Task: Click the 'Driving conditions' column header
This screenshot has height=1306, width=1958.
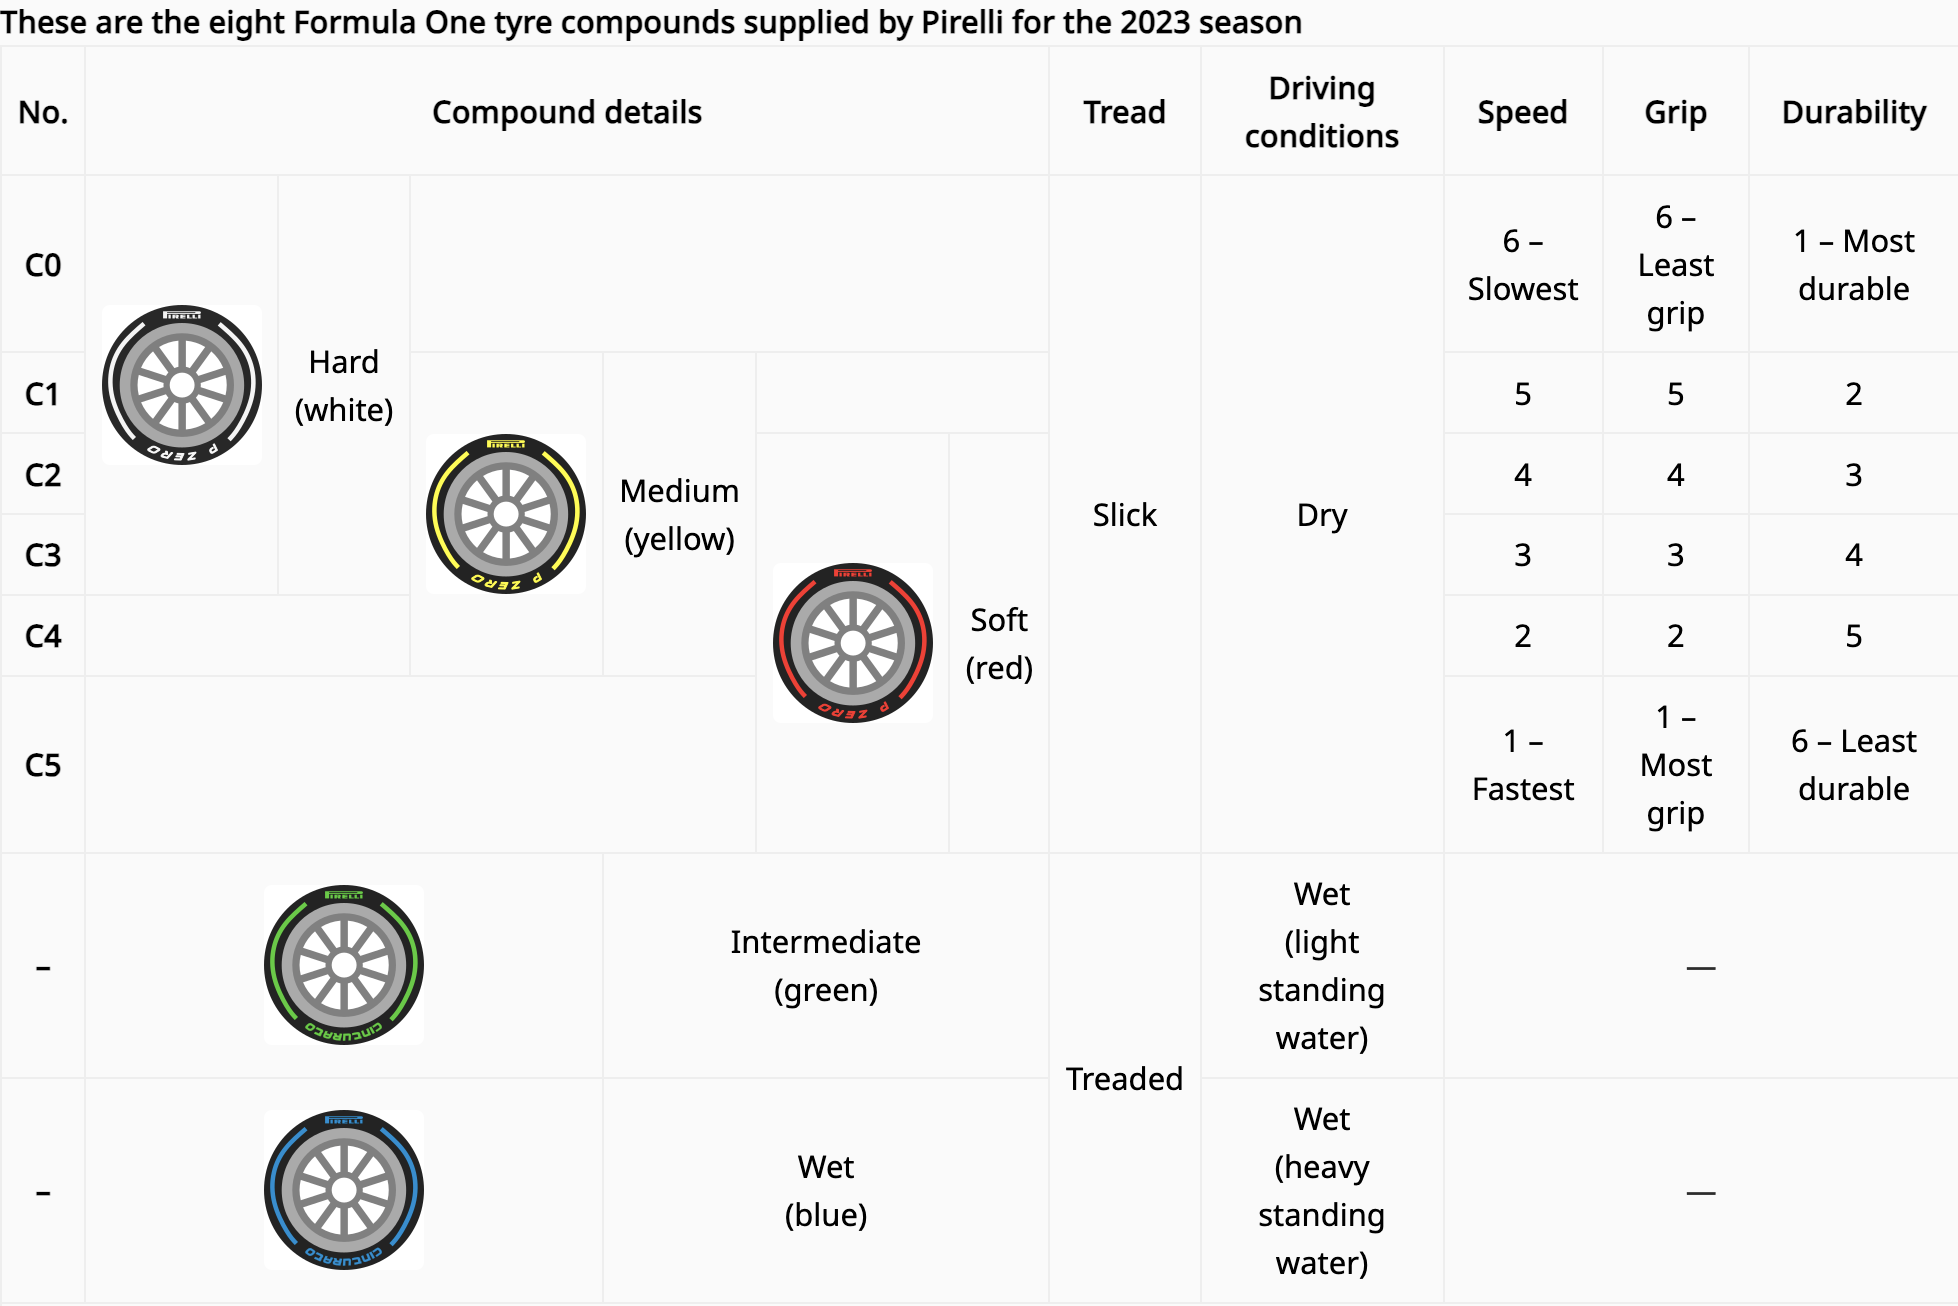Action: click(1321, 112)
